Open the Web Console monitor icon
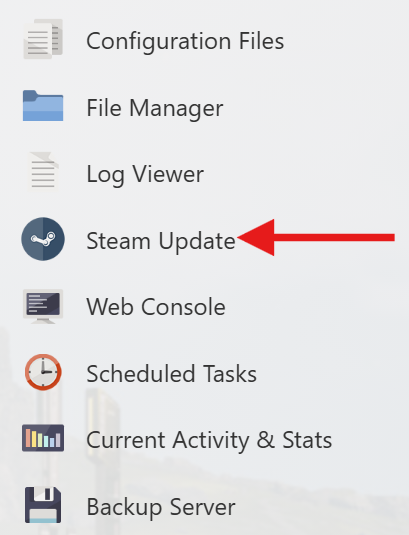 43,306
